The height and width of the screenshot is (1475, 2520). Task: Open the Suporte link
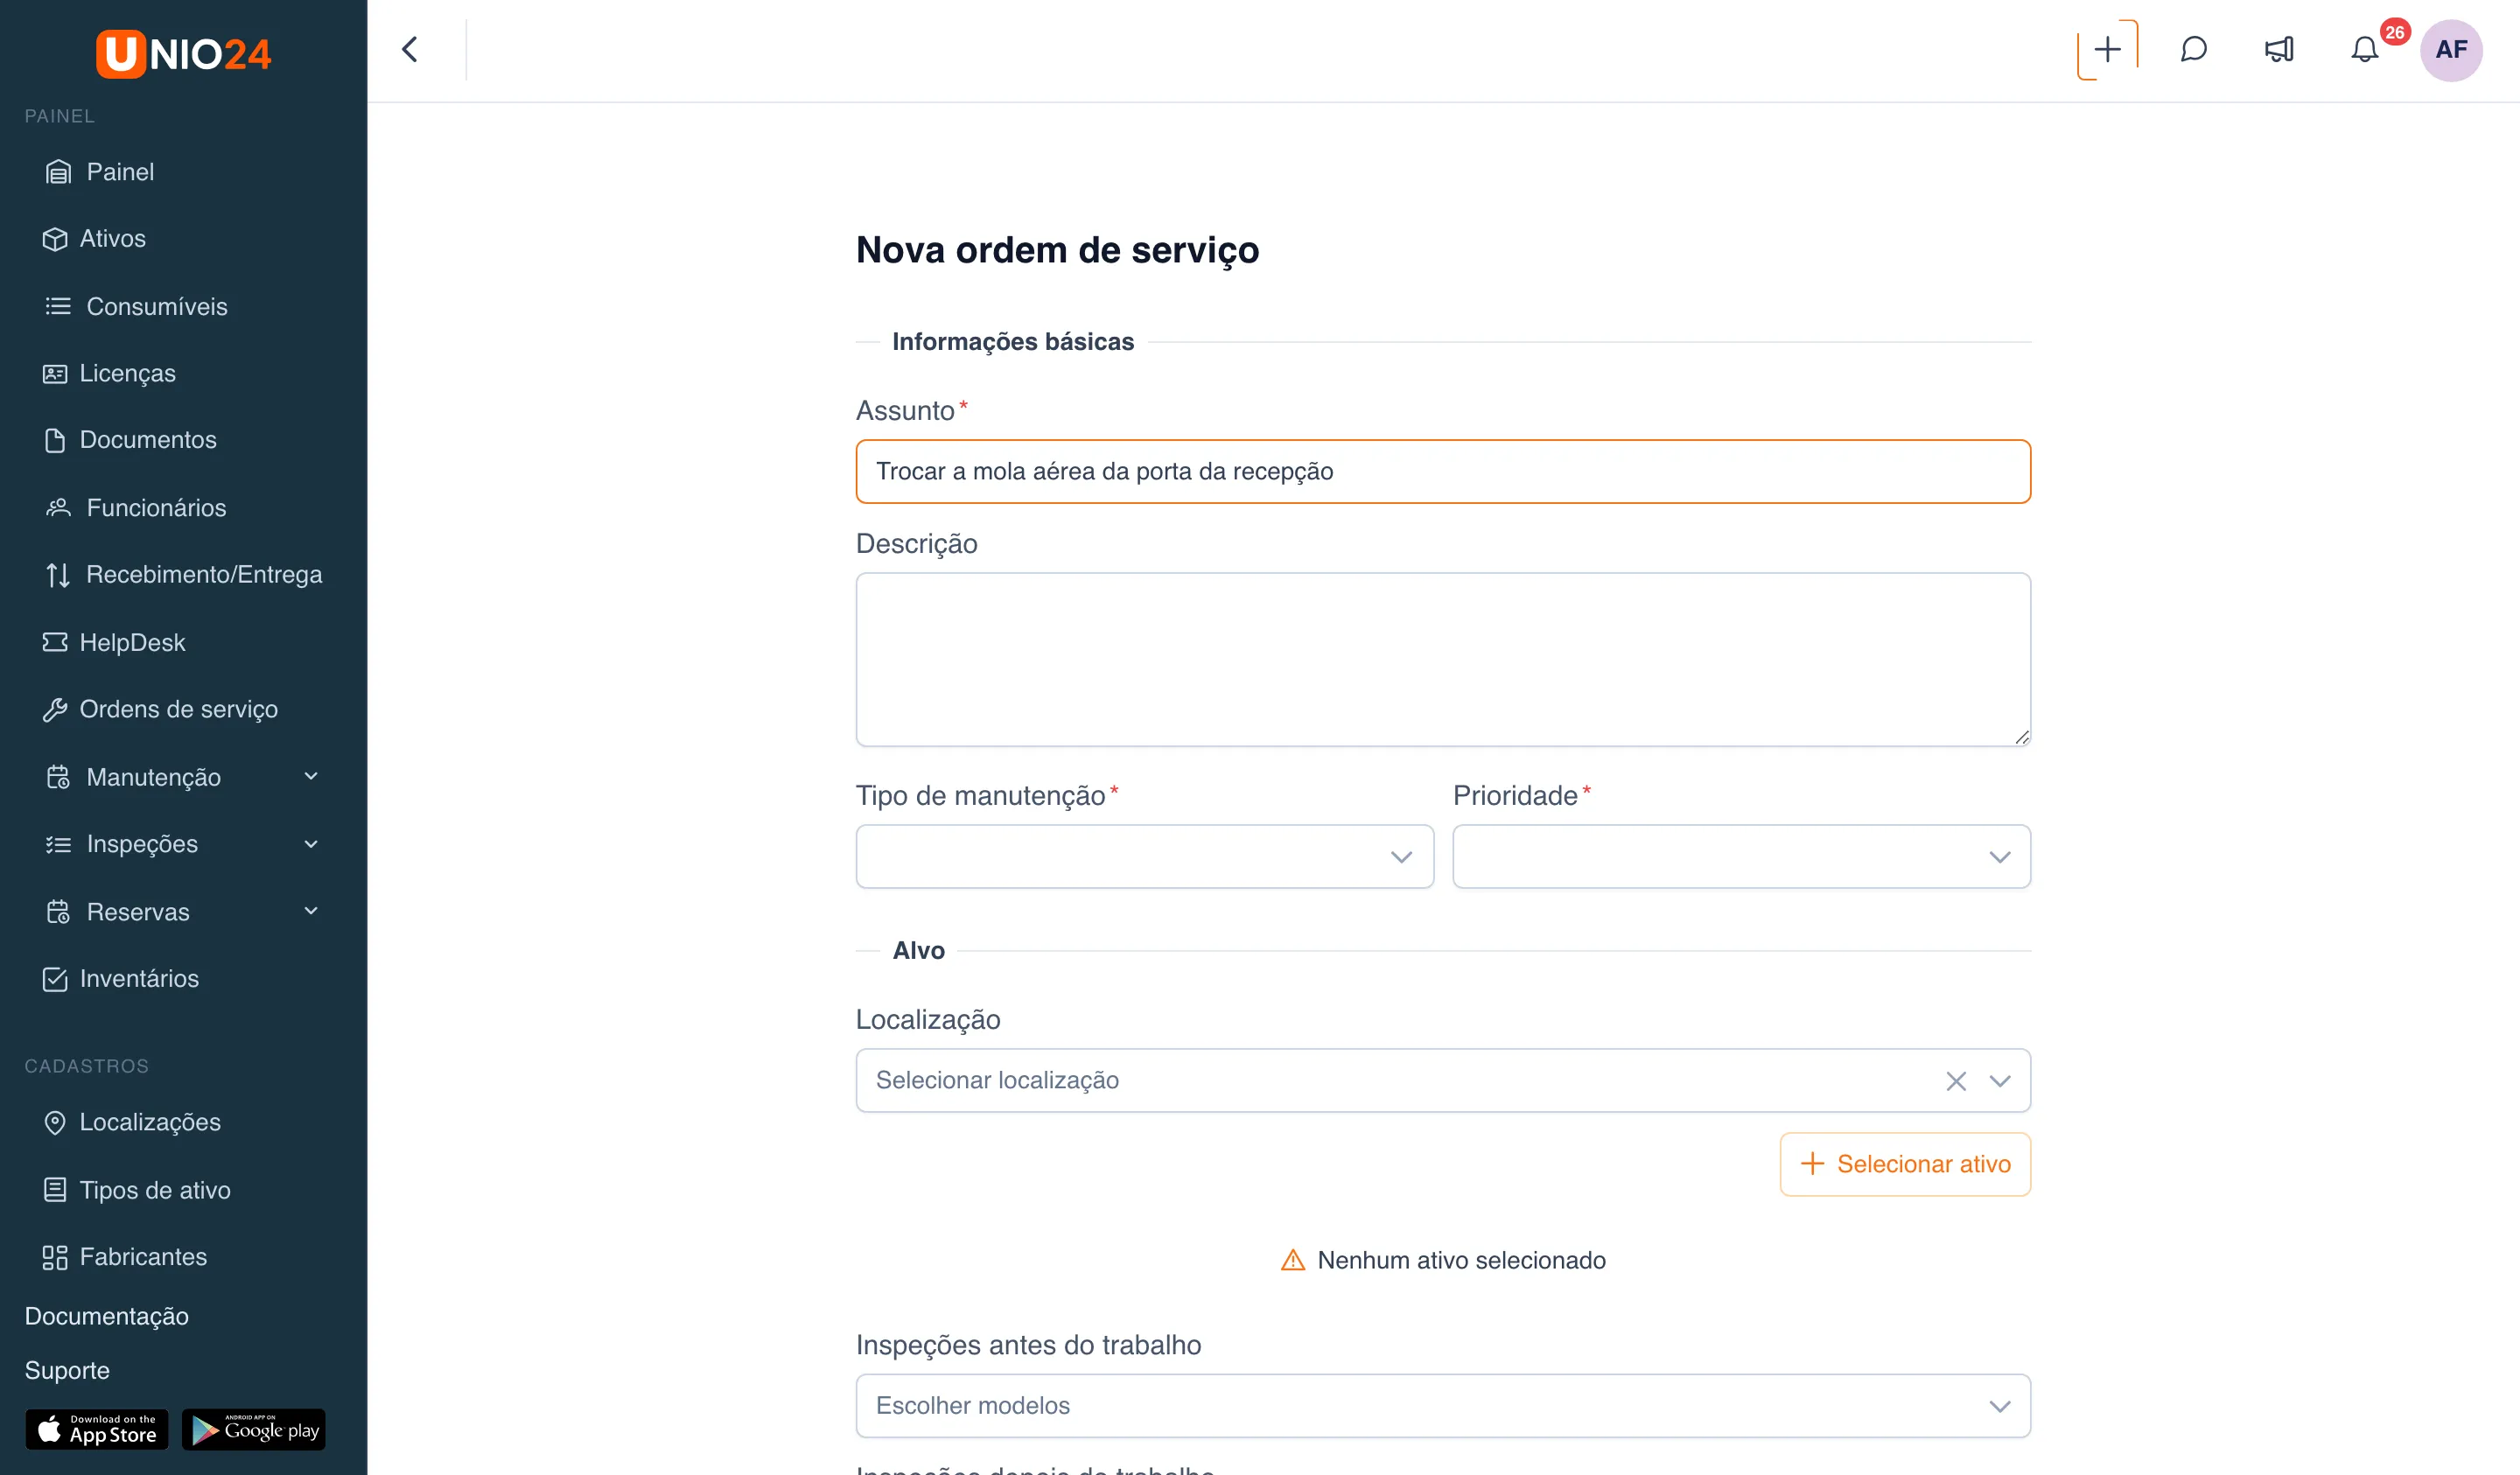67,1370
